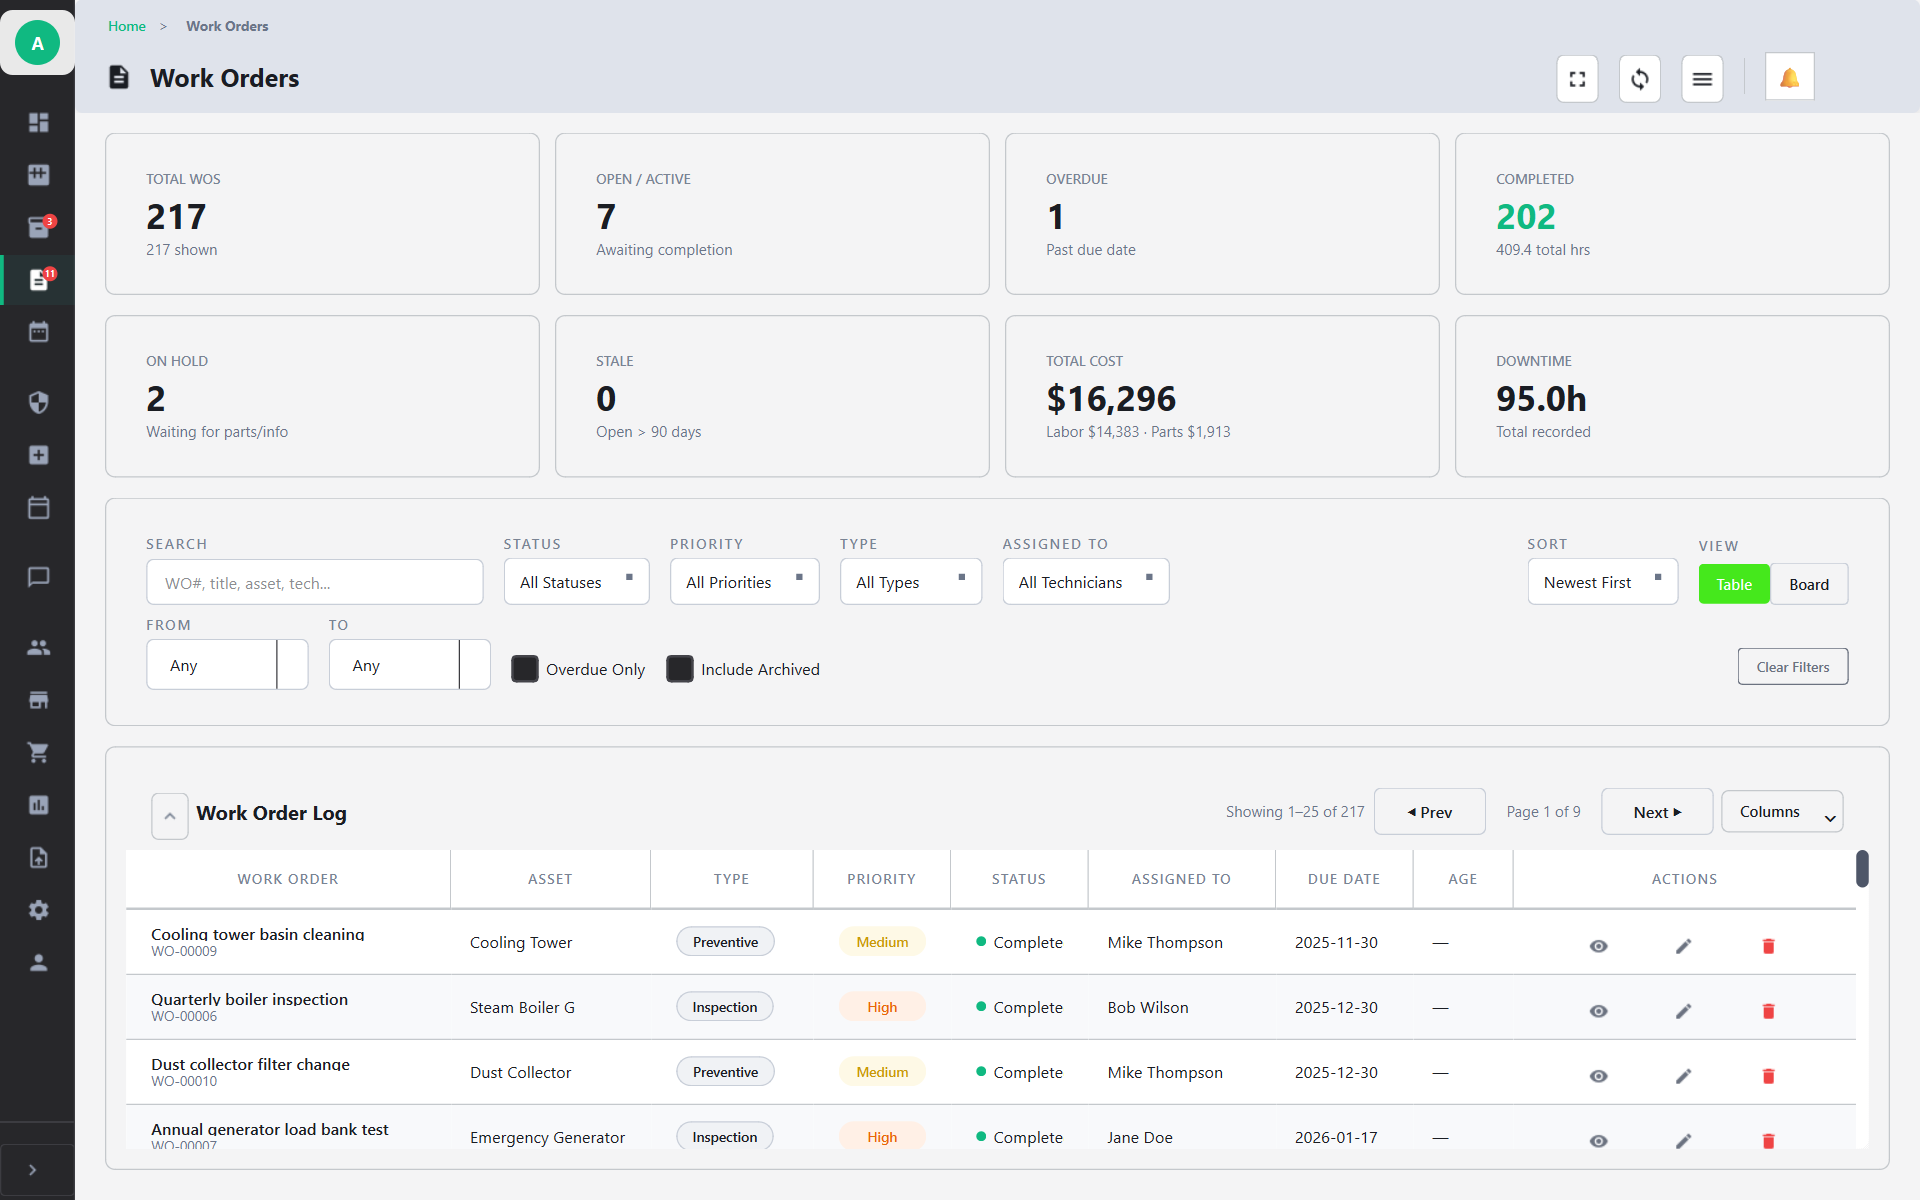Delete the Quarterly boiler inspection work order

1768,1011
